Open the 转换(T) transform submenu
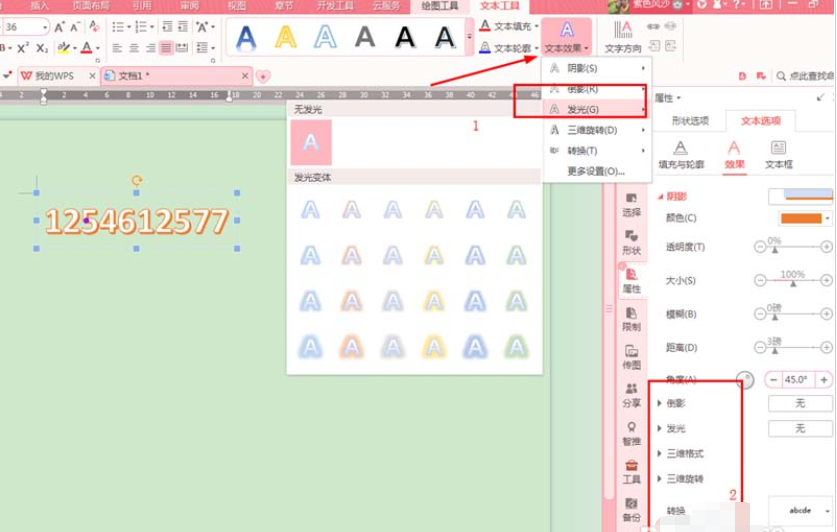Image resolution: width=837 pixels, height=532 pixels. coord(597,150)
